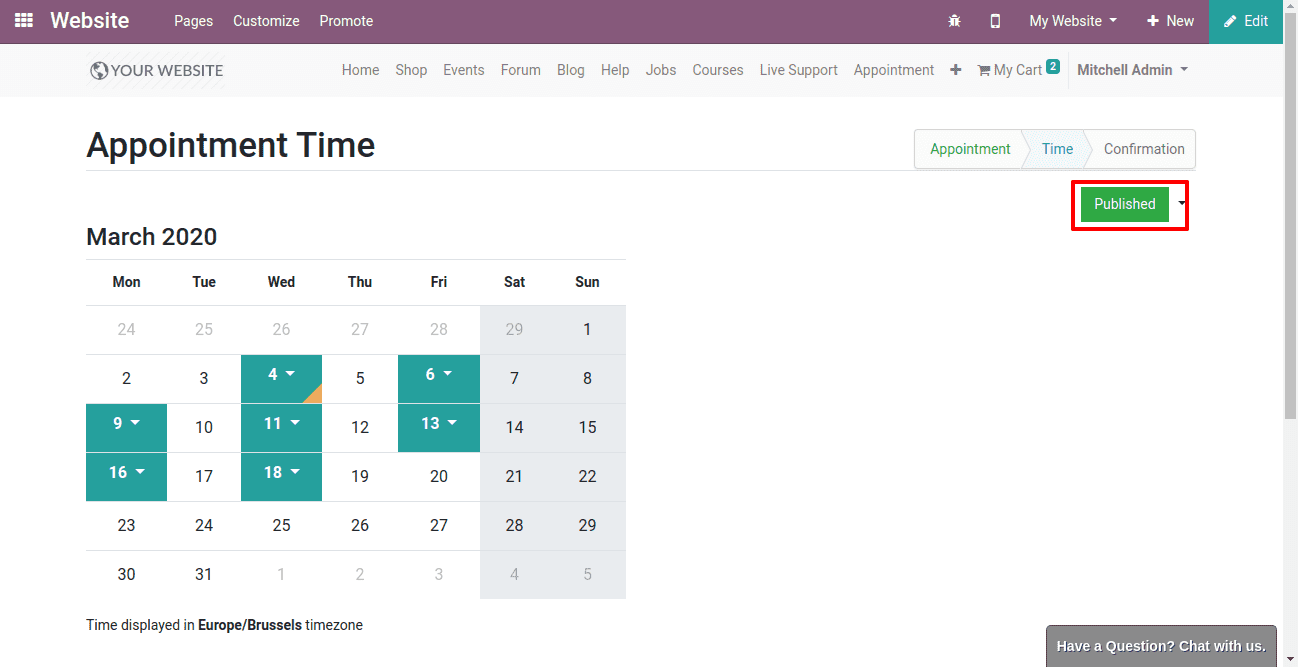Toggle the green Published button
Viewport: 1298px width, 667px height.
click(1125, 204)
